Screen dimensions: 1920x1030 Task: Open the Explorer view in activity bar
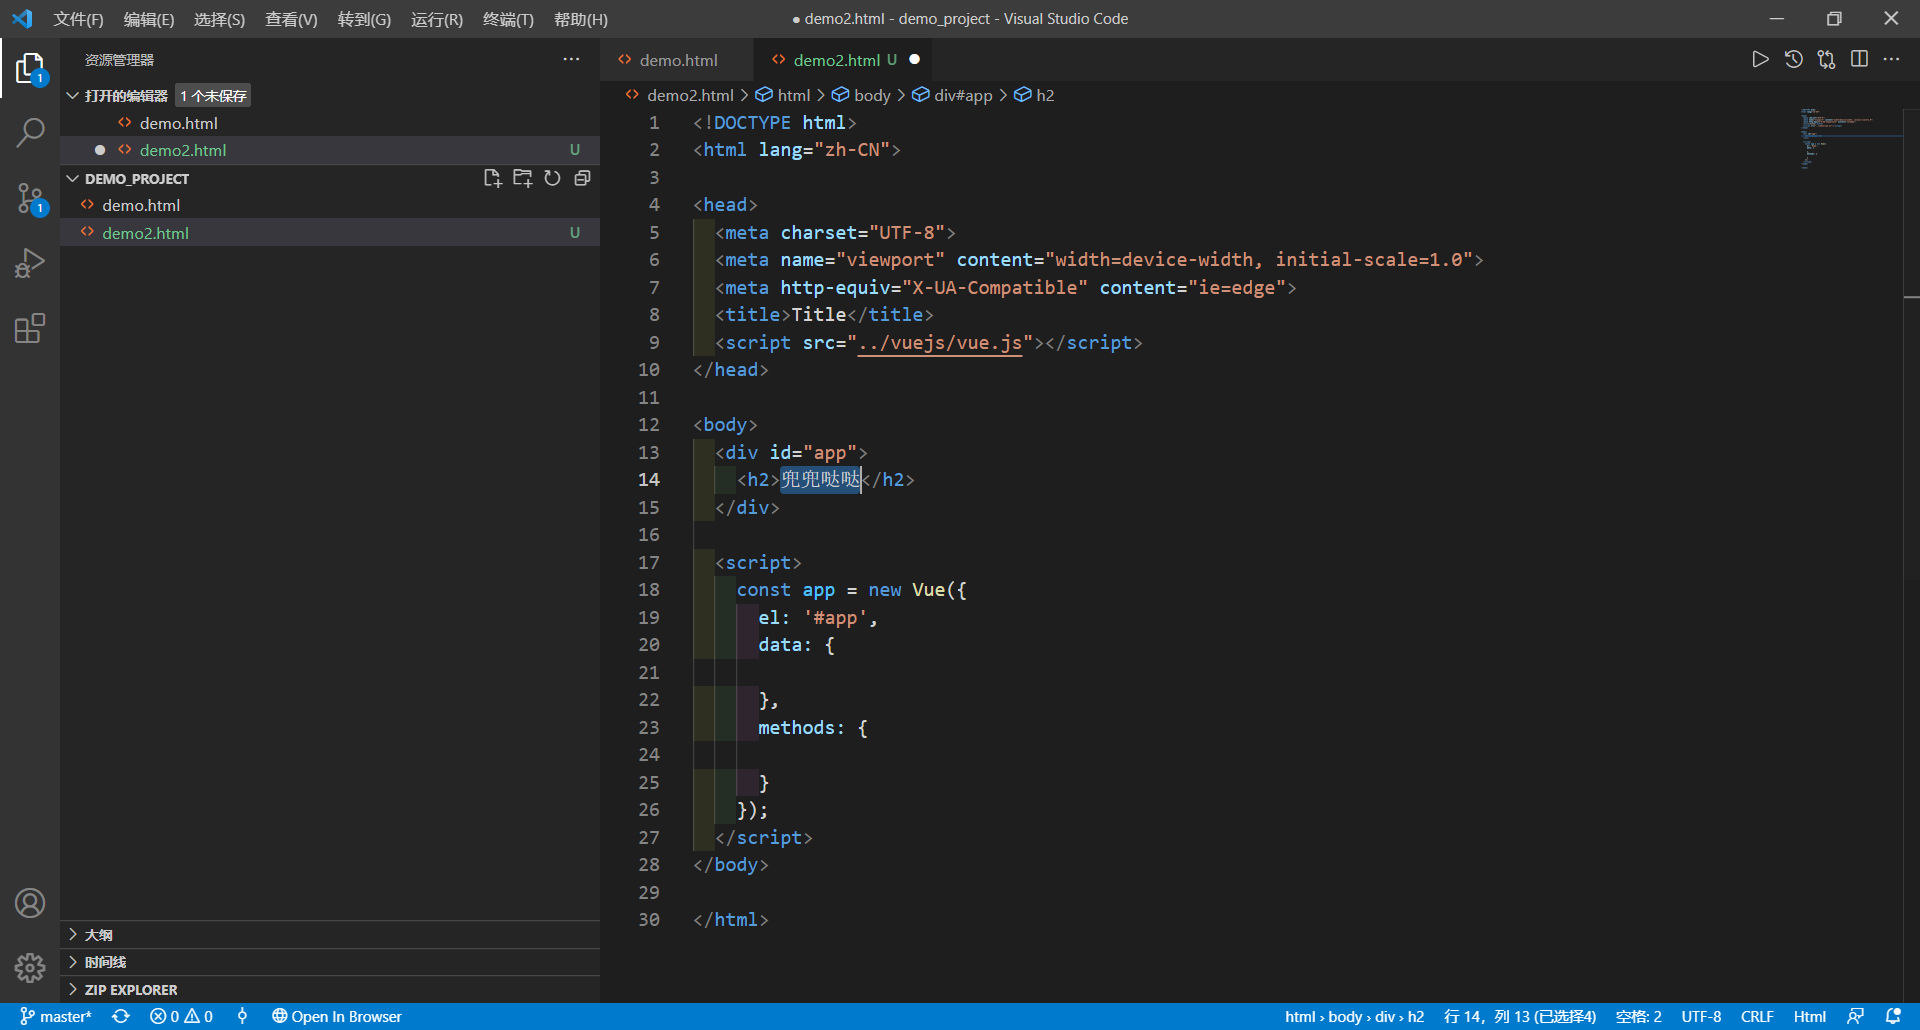point(30,69)
